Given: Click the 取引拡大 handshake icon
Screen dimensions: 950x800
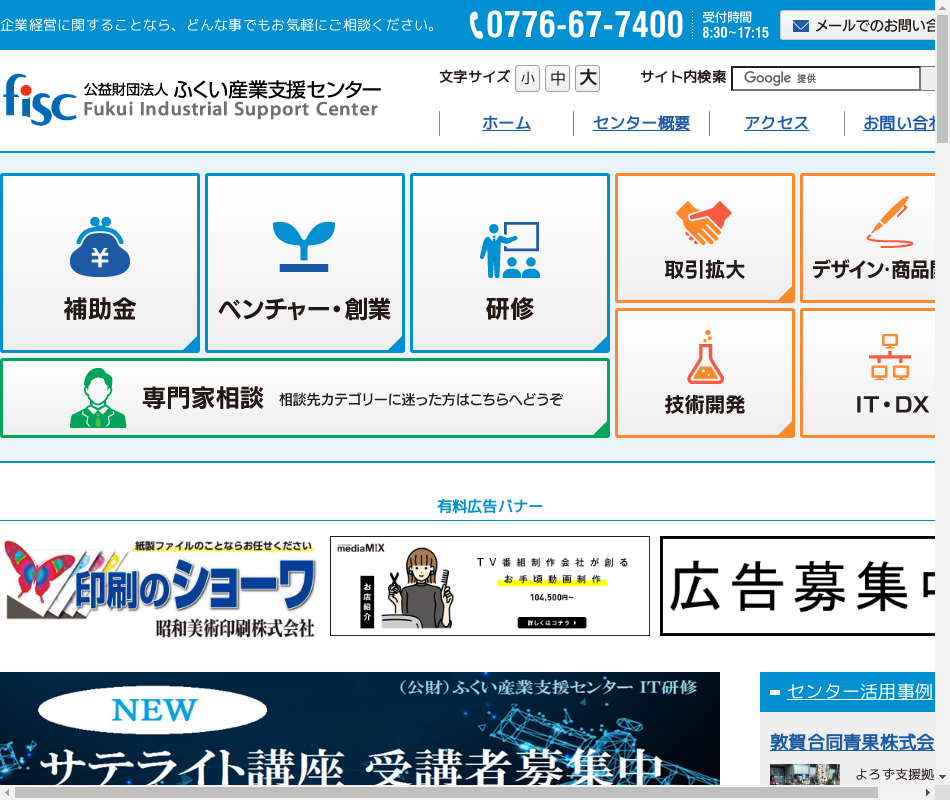Looking at the screenshot, I should (704, 224).
